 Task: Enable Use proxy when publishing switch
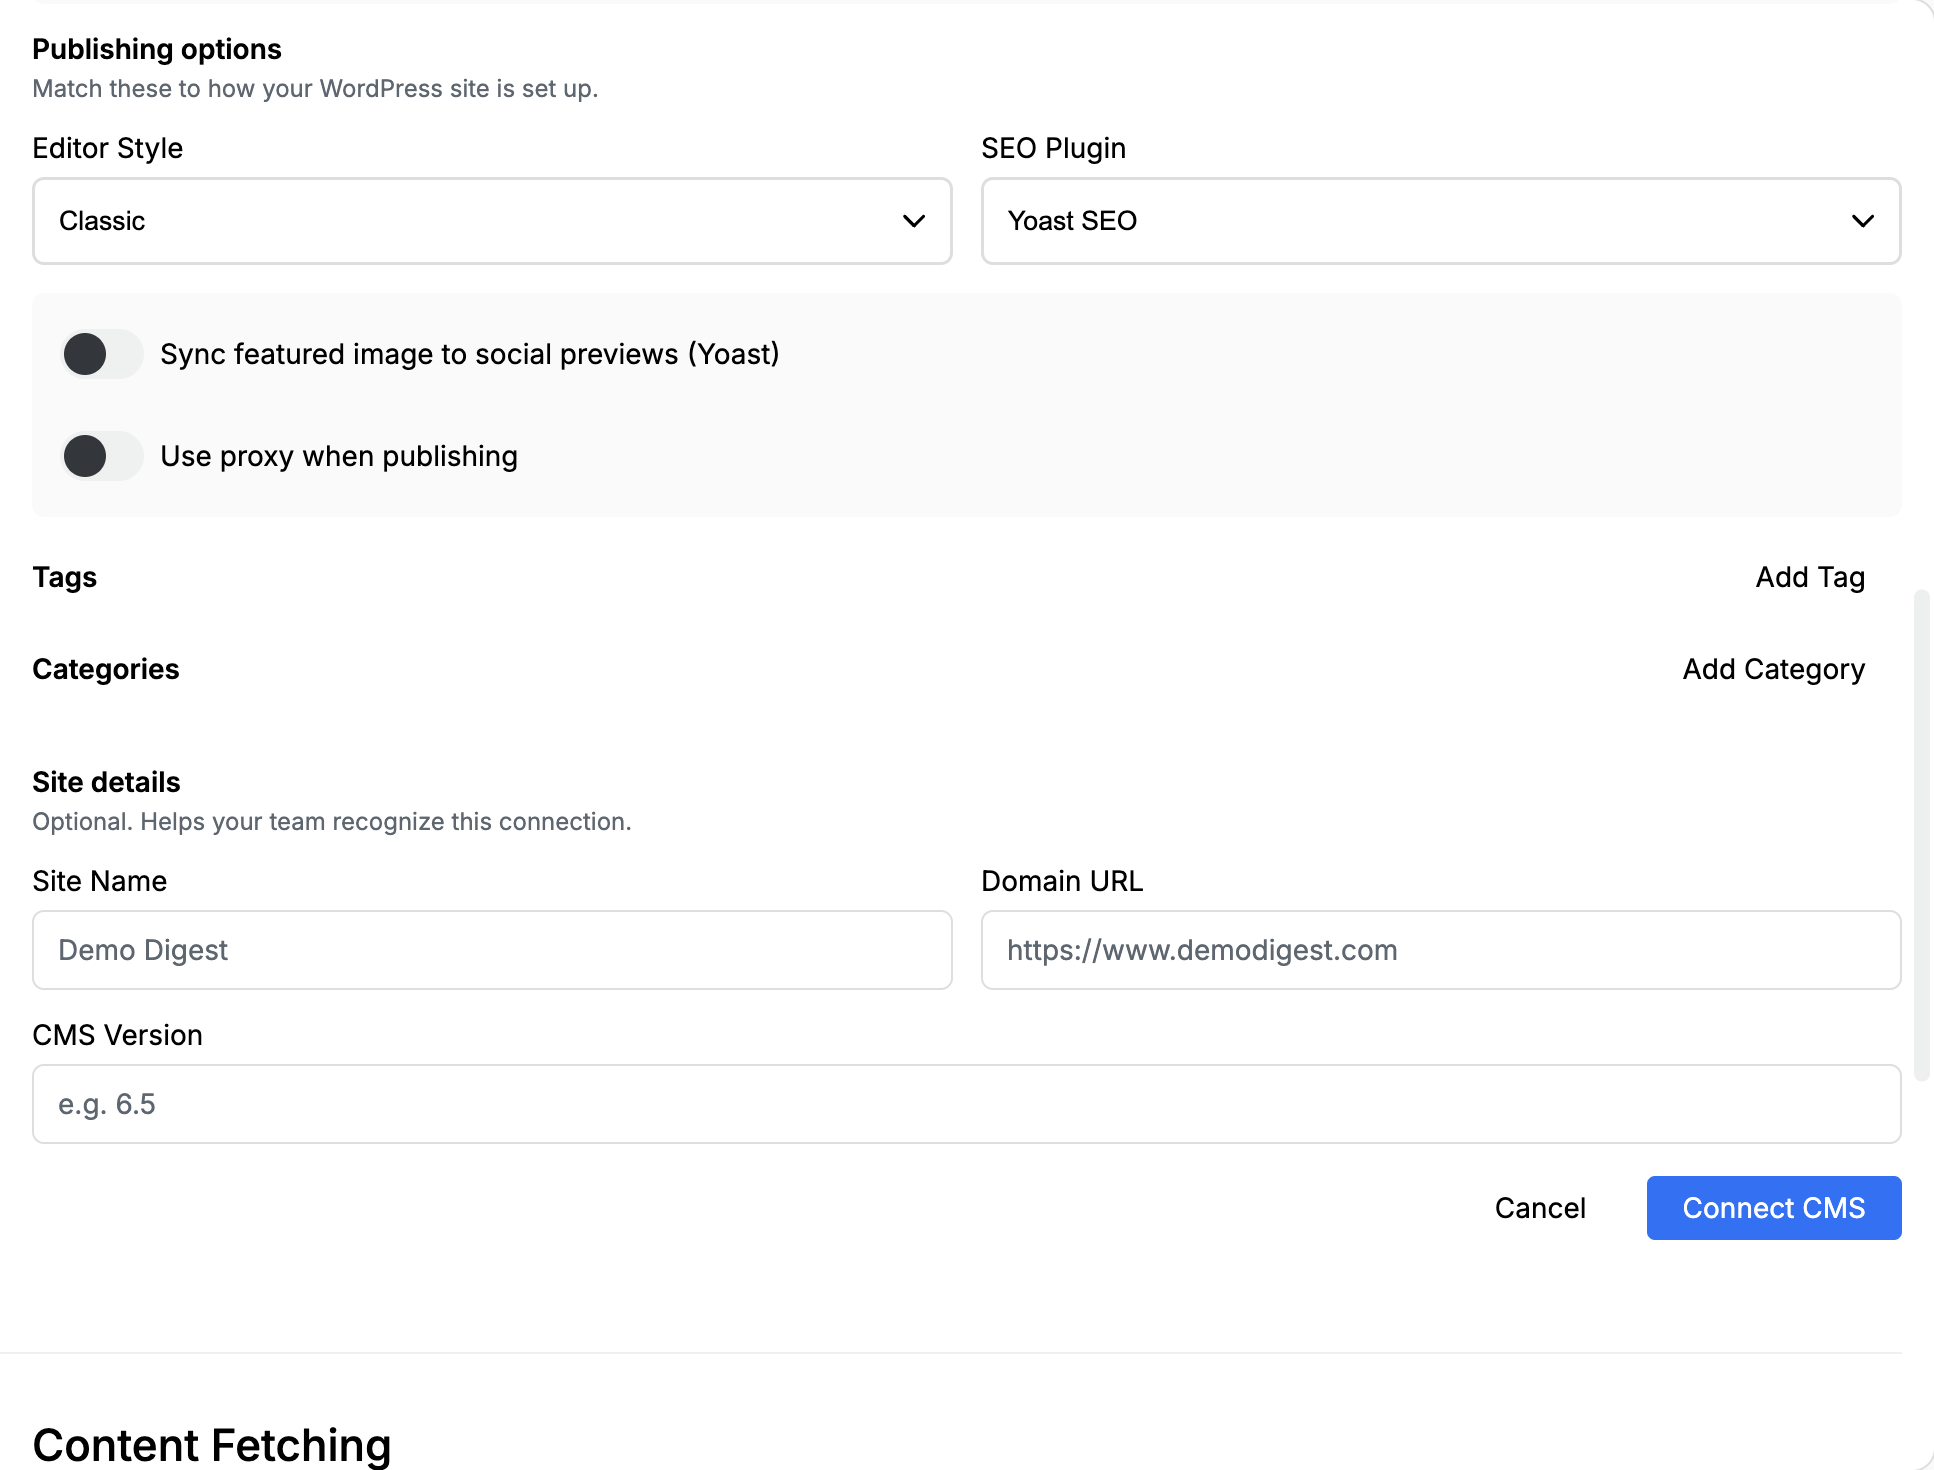coord(102,456)
